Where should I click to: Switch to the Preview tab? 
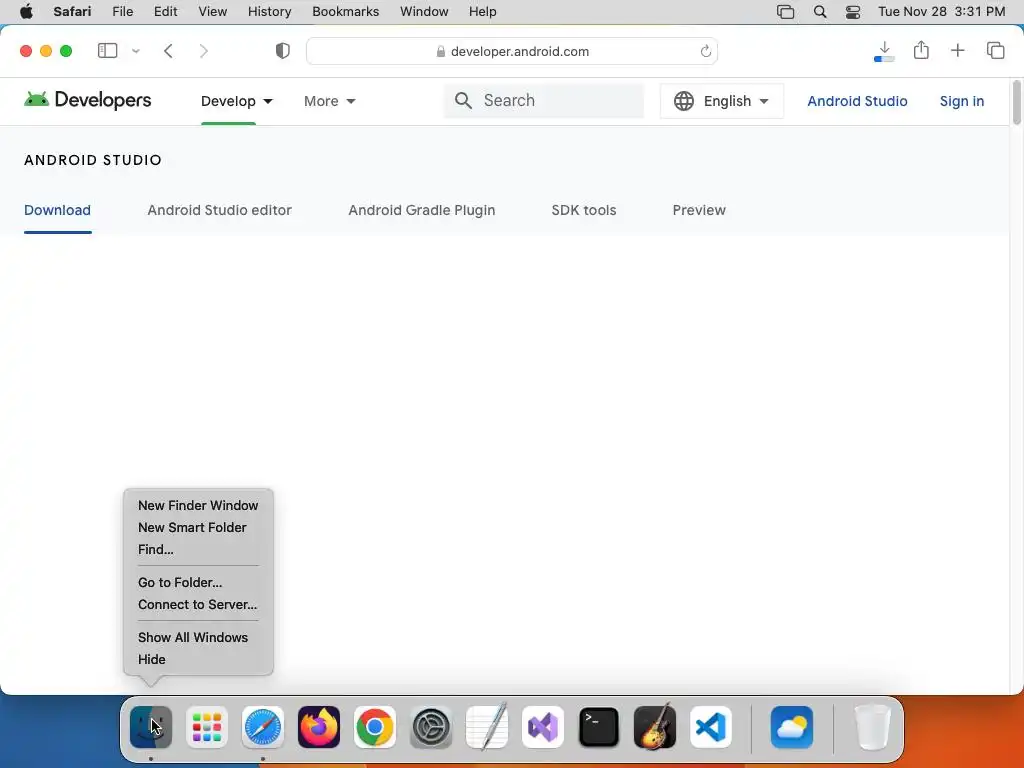(x=699, y=210)
